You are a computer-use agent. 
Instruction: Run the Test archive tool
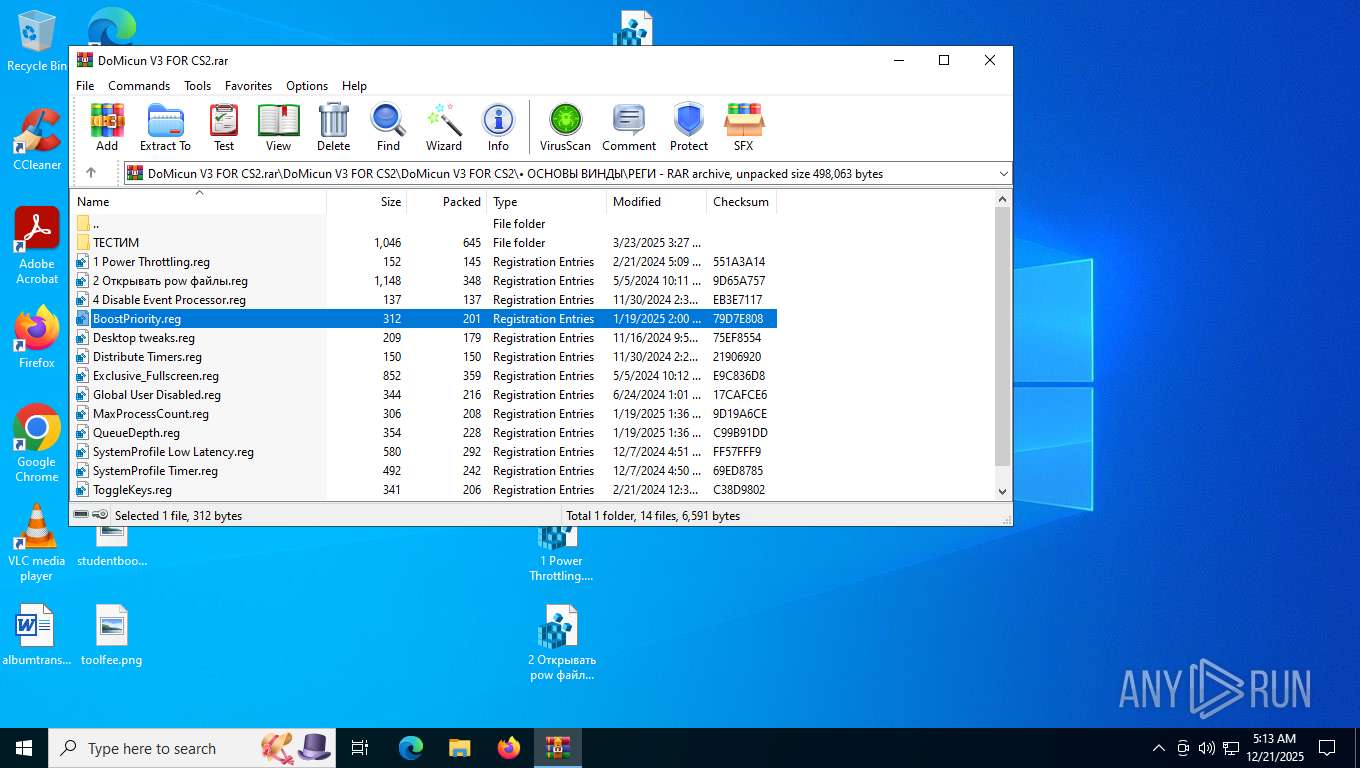224,127
